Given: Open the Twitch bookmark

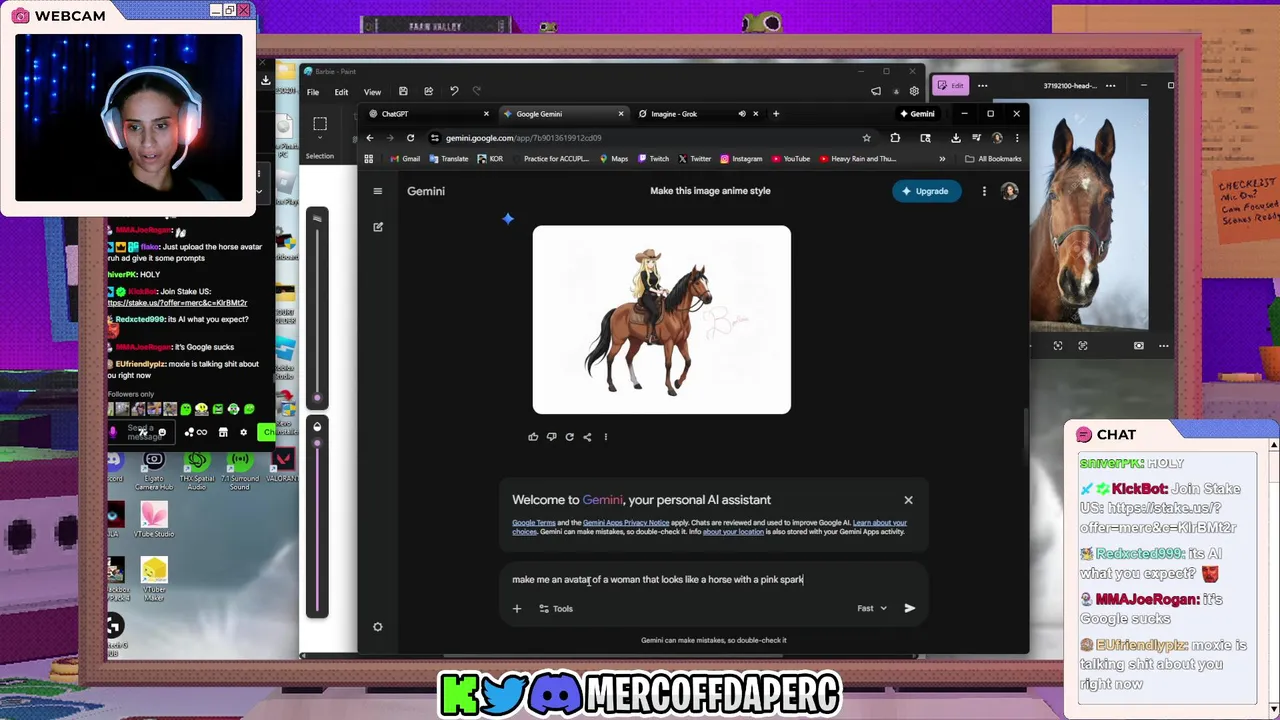Looking at the screenshot, I should (x=653, y=159).
